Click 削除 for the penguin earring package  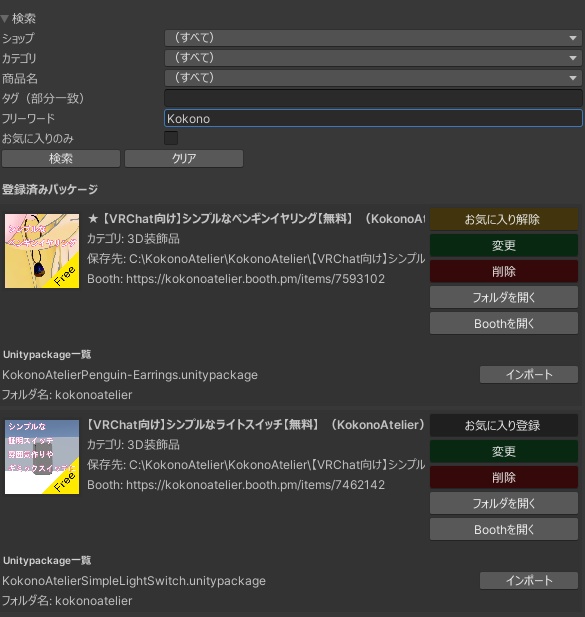tap(504, 271)
